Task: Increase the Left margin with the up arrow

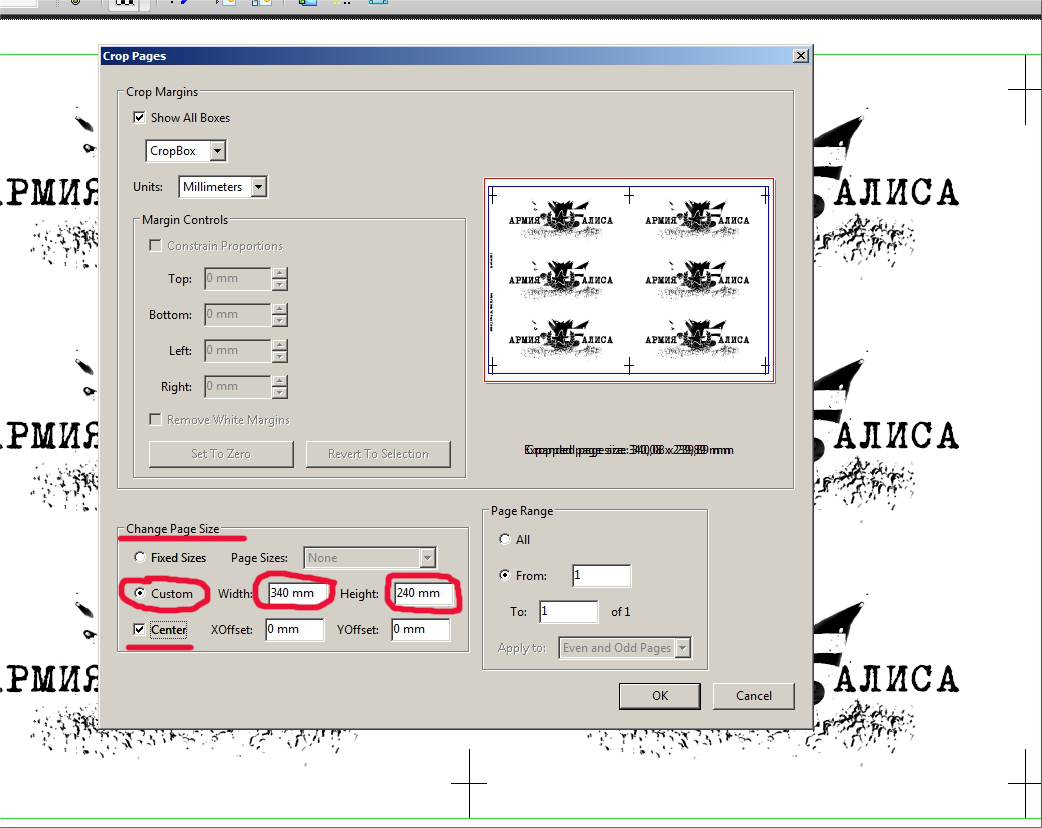Action: click(x=280, y=345)
